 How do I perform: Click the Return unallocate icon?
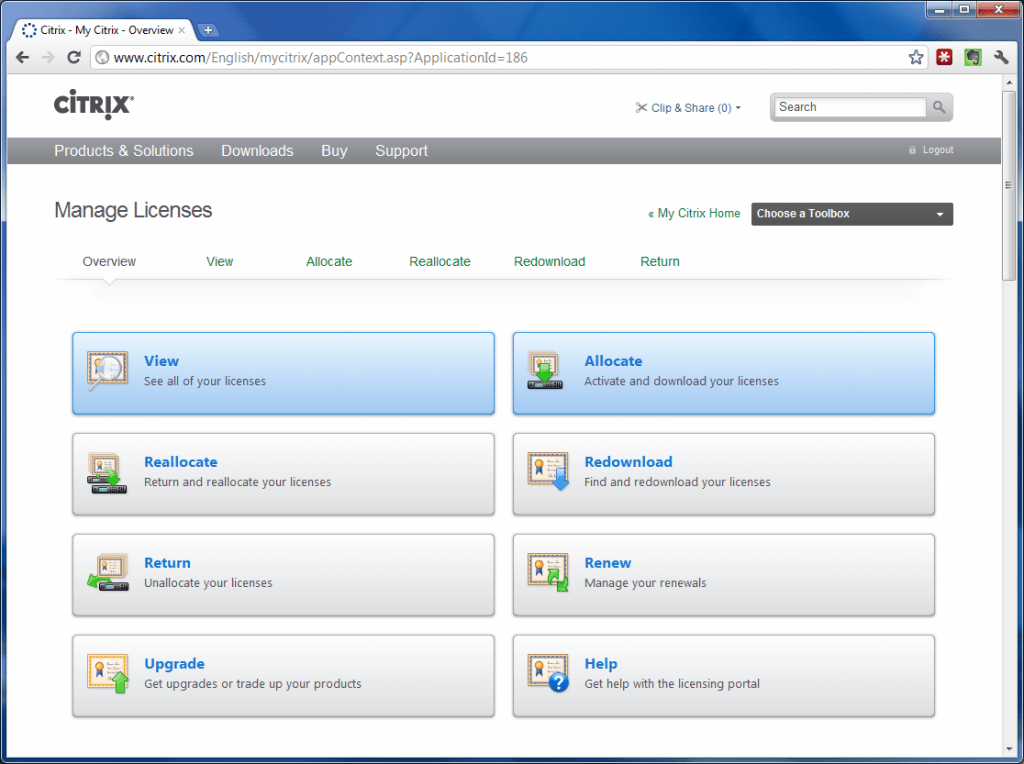[107, 572]
